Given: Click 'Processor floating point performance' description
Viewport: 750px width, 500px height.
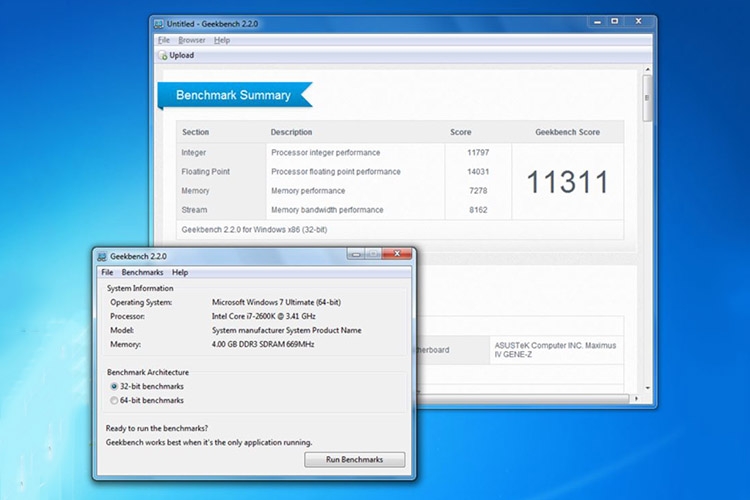Looking at the screenshot, I should (336, 172).
